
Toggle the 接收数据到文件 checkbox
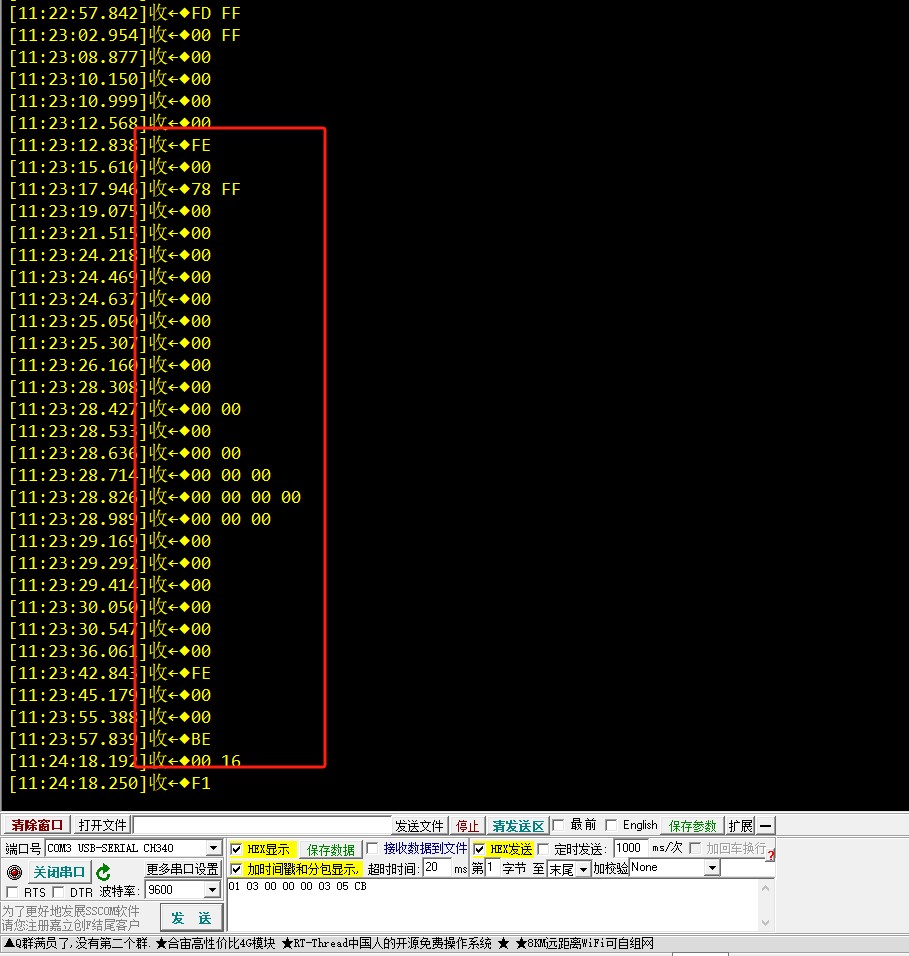coord(372,848)
